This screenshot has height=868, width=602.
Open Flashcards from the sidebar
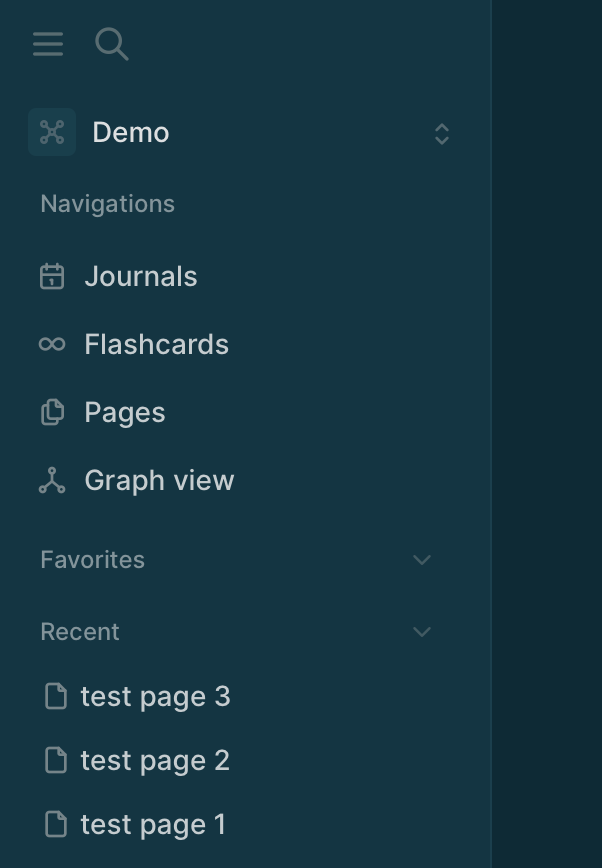point(156,344)
